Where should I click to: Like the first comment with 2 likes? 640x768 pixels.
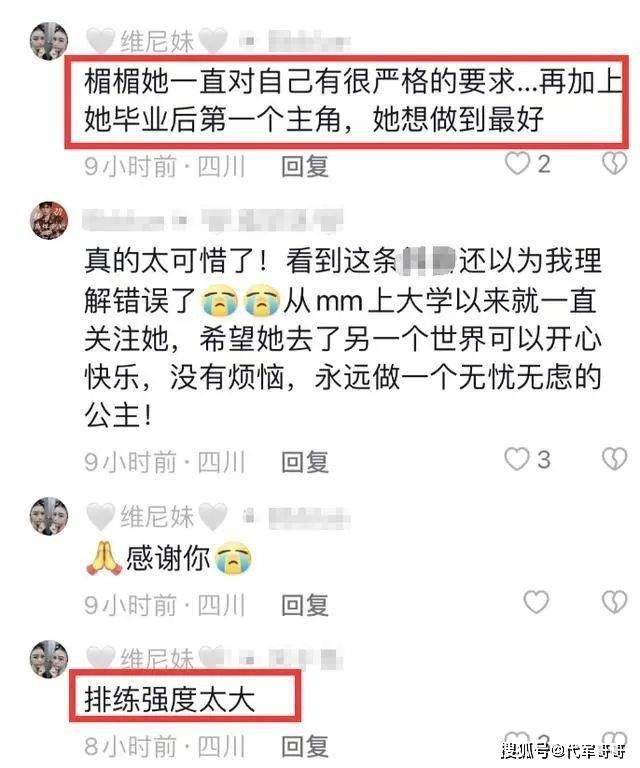tap(518, 163)
